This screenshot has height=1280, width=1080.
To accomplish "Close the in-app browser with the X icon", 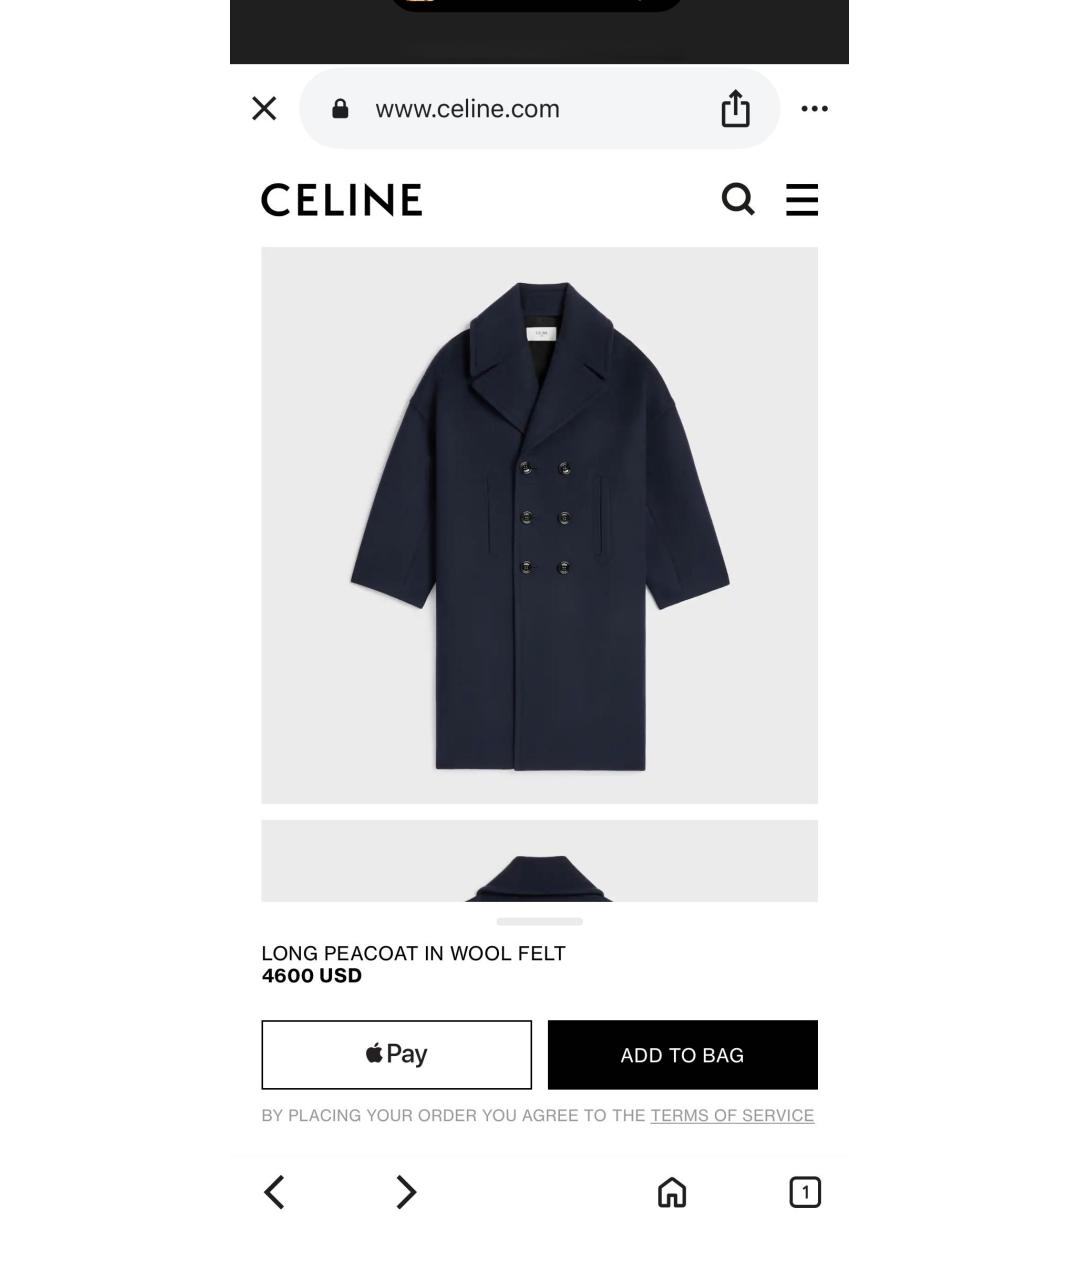I will tap(264, 108).
